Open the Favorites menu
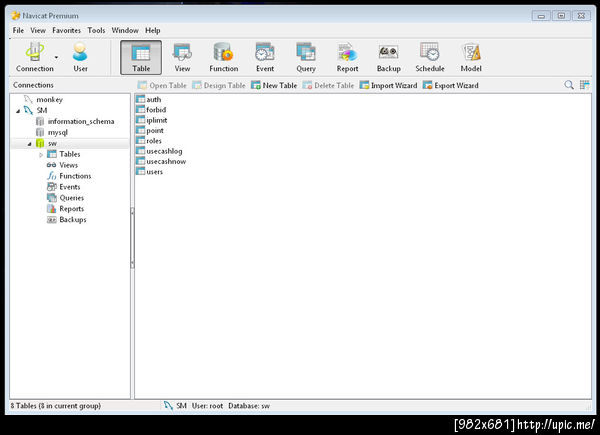The image size is (600, 435). click(67, 30)
